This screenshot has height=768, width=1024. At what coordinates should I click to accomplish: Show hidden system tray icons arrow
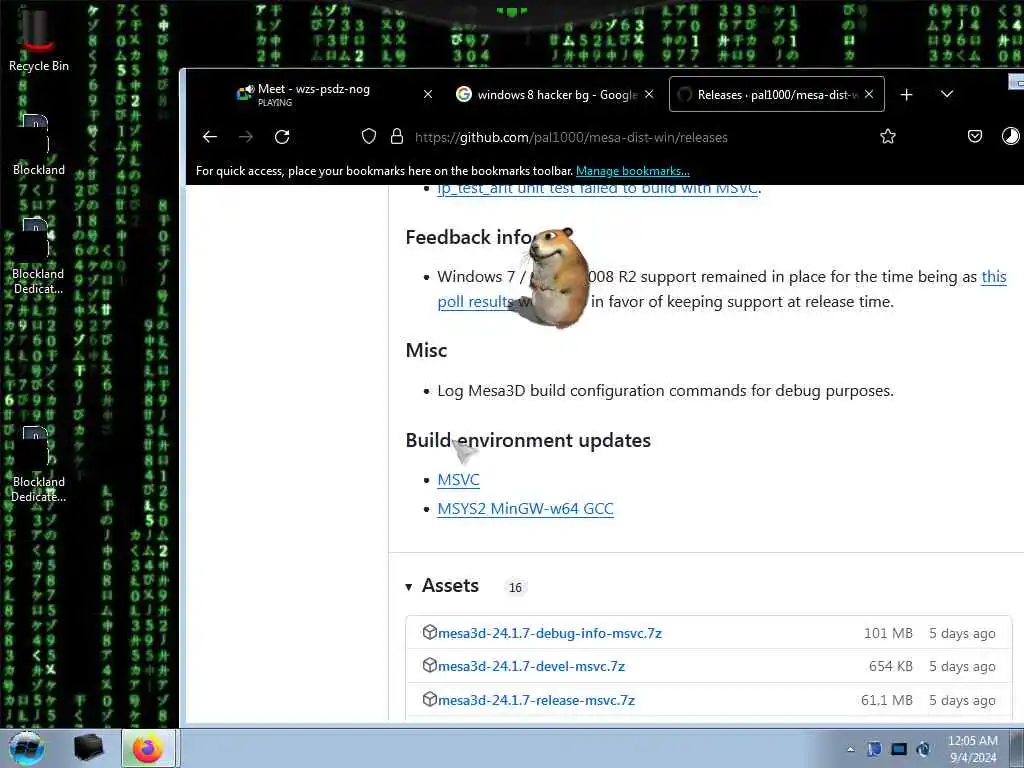pos(850,750)
